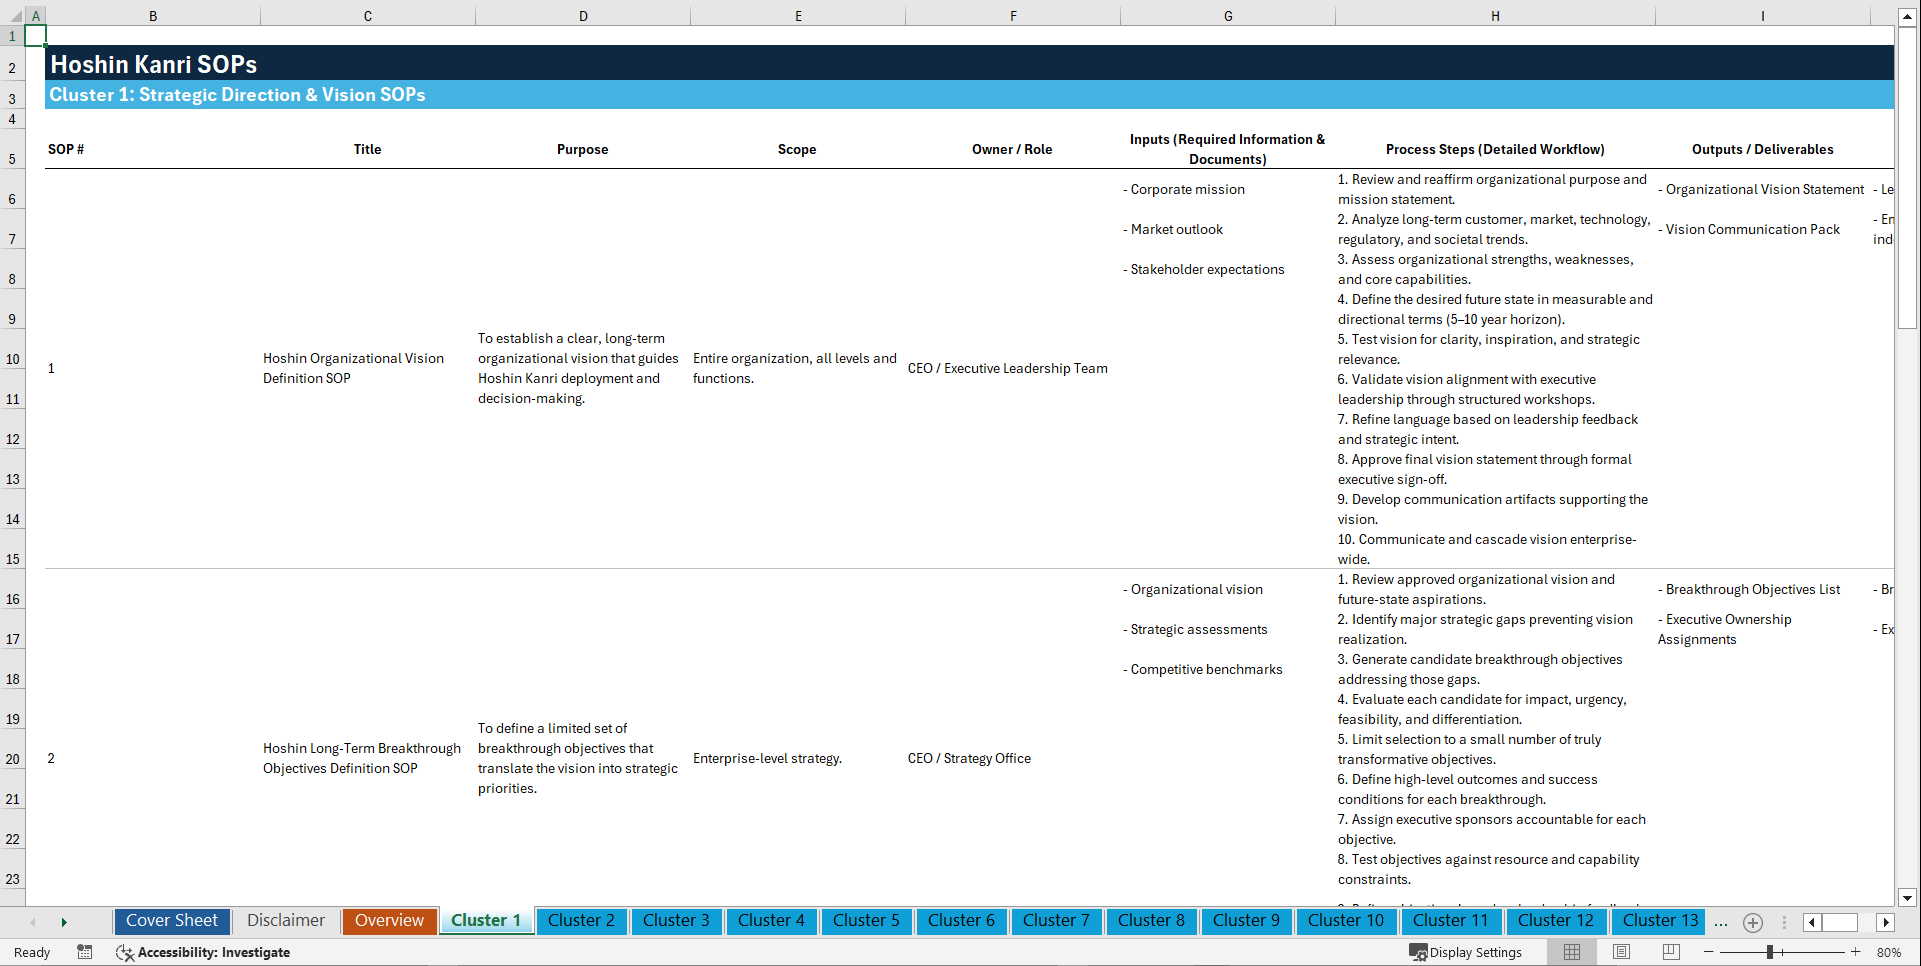Viewport: 1921px width, 966px height.
Task: Record a macro from the status bar icon
Action: (x=85, y=952)
